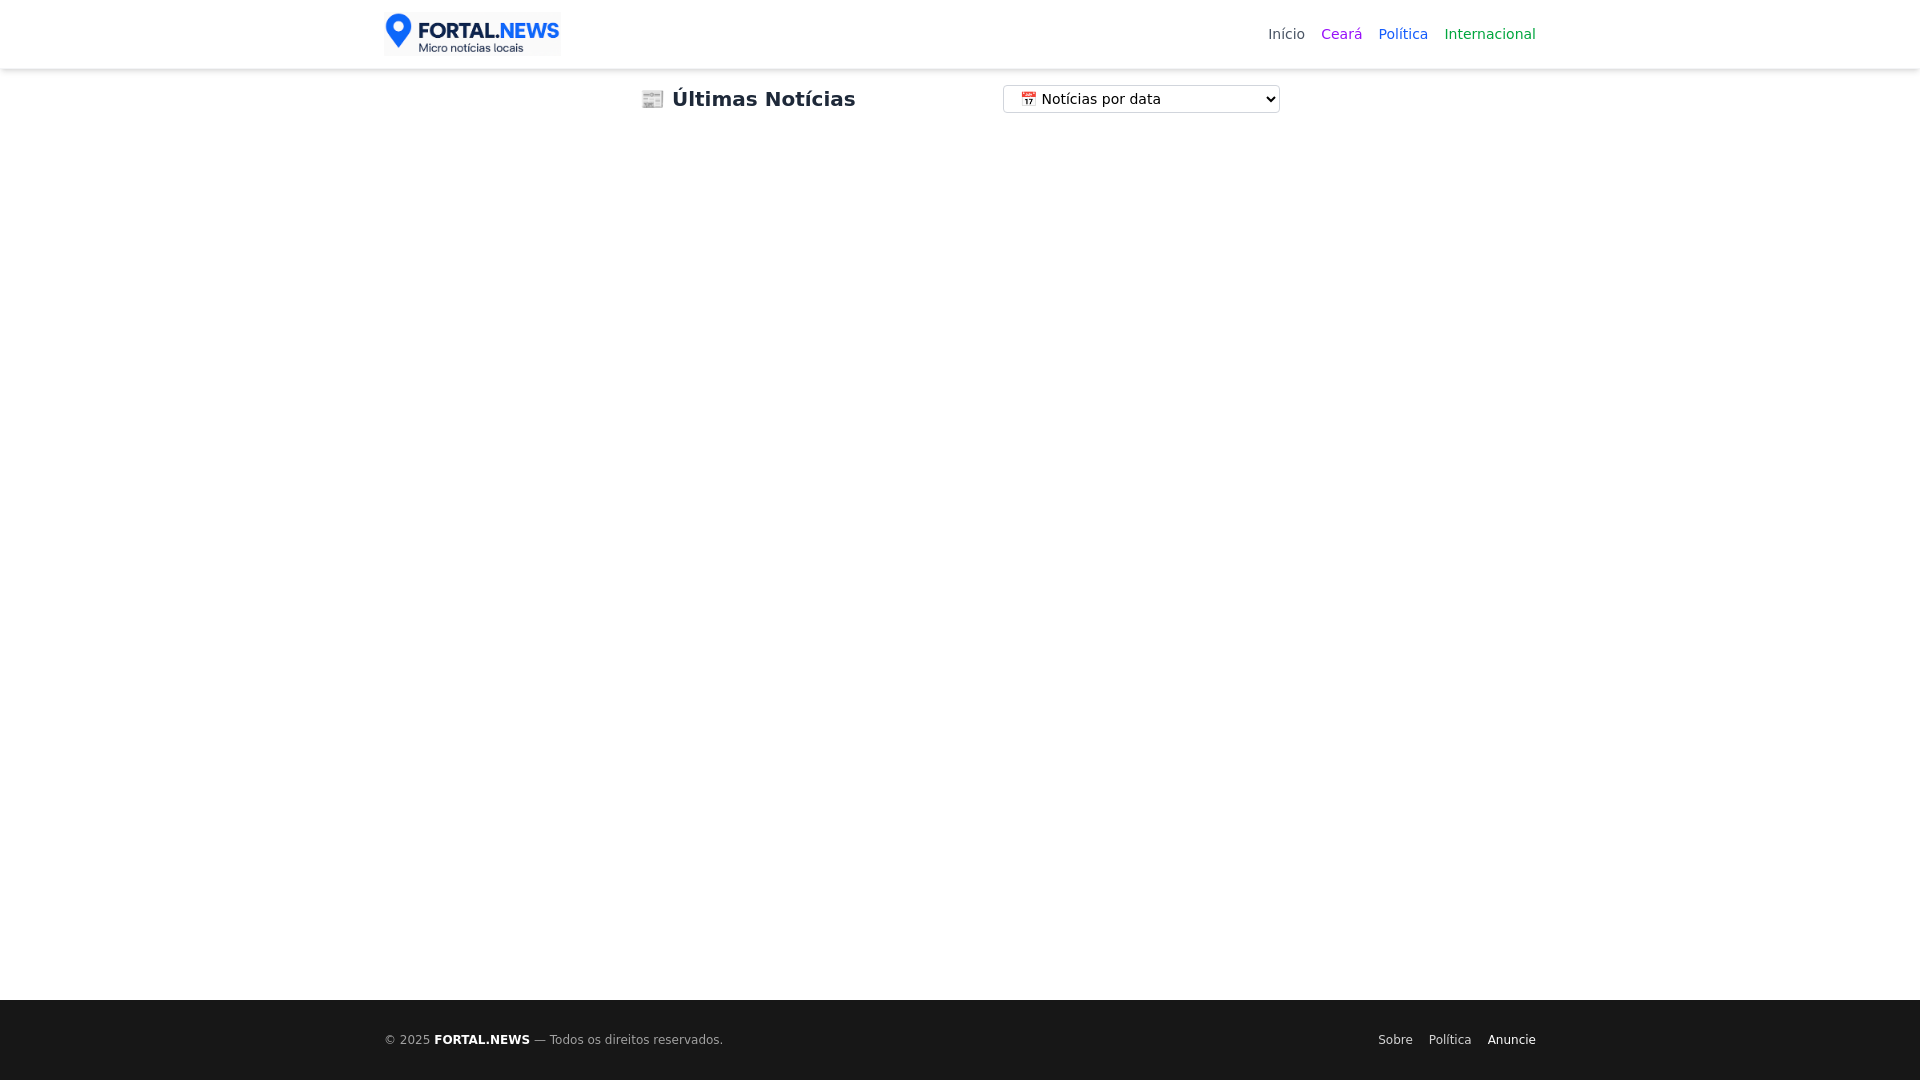Screen dimensions: 1920x1080
Task: Open the Ceará news section
Action: [1341, 34]
